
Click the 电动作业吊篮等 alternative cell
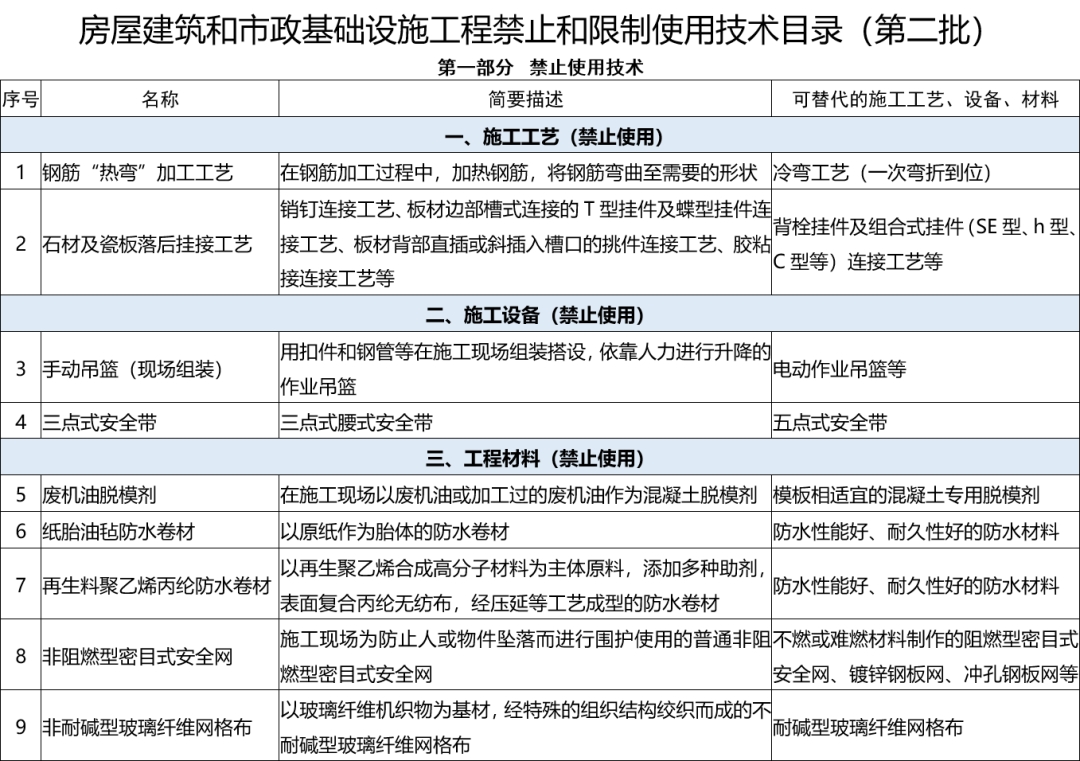pos(839,369)
